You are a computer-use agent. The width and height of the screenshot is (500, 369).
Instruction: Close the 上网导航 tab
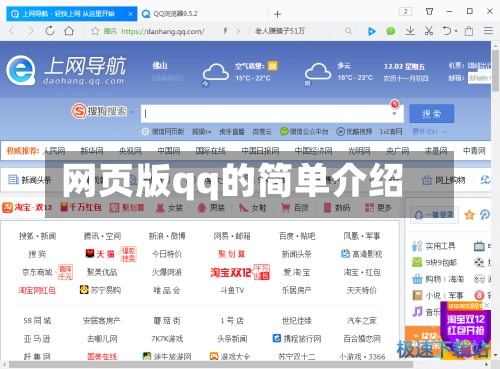pyautogui.click(x=130, y=14)
